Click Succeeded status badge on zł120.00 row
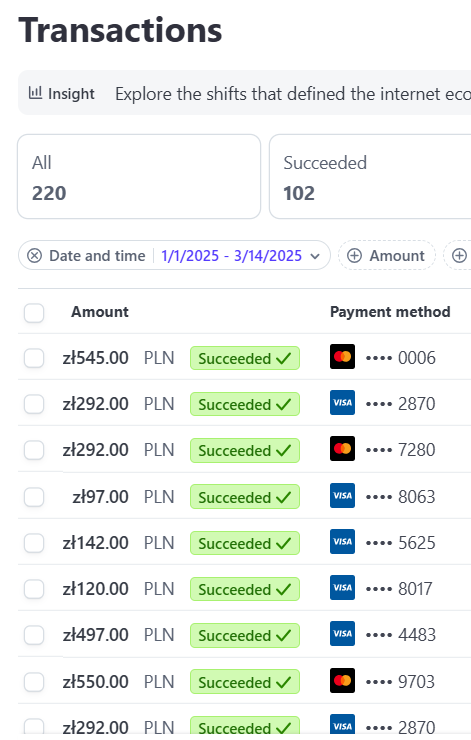The height and width of the screenshot is (740, 471). point(245,589)
